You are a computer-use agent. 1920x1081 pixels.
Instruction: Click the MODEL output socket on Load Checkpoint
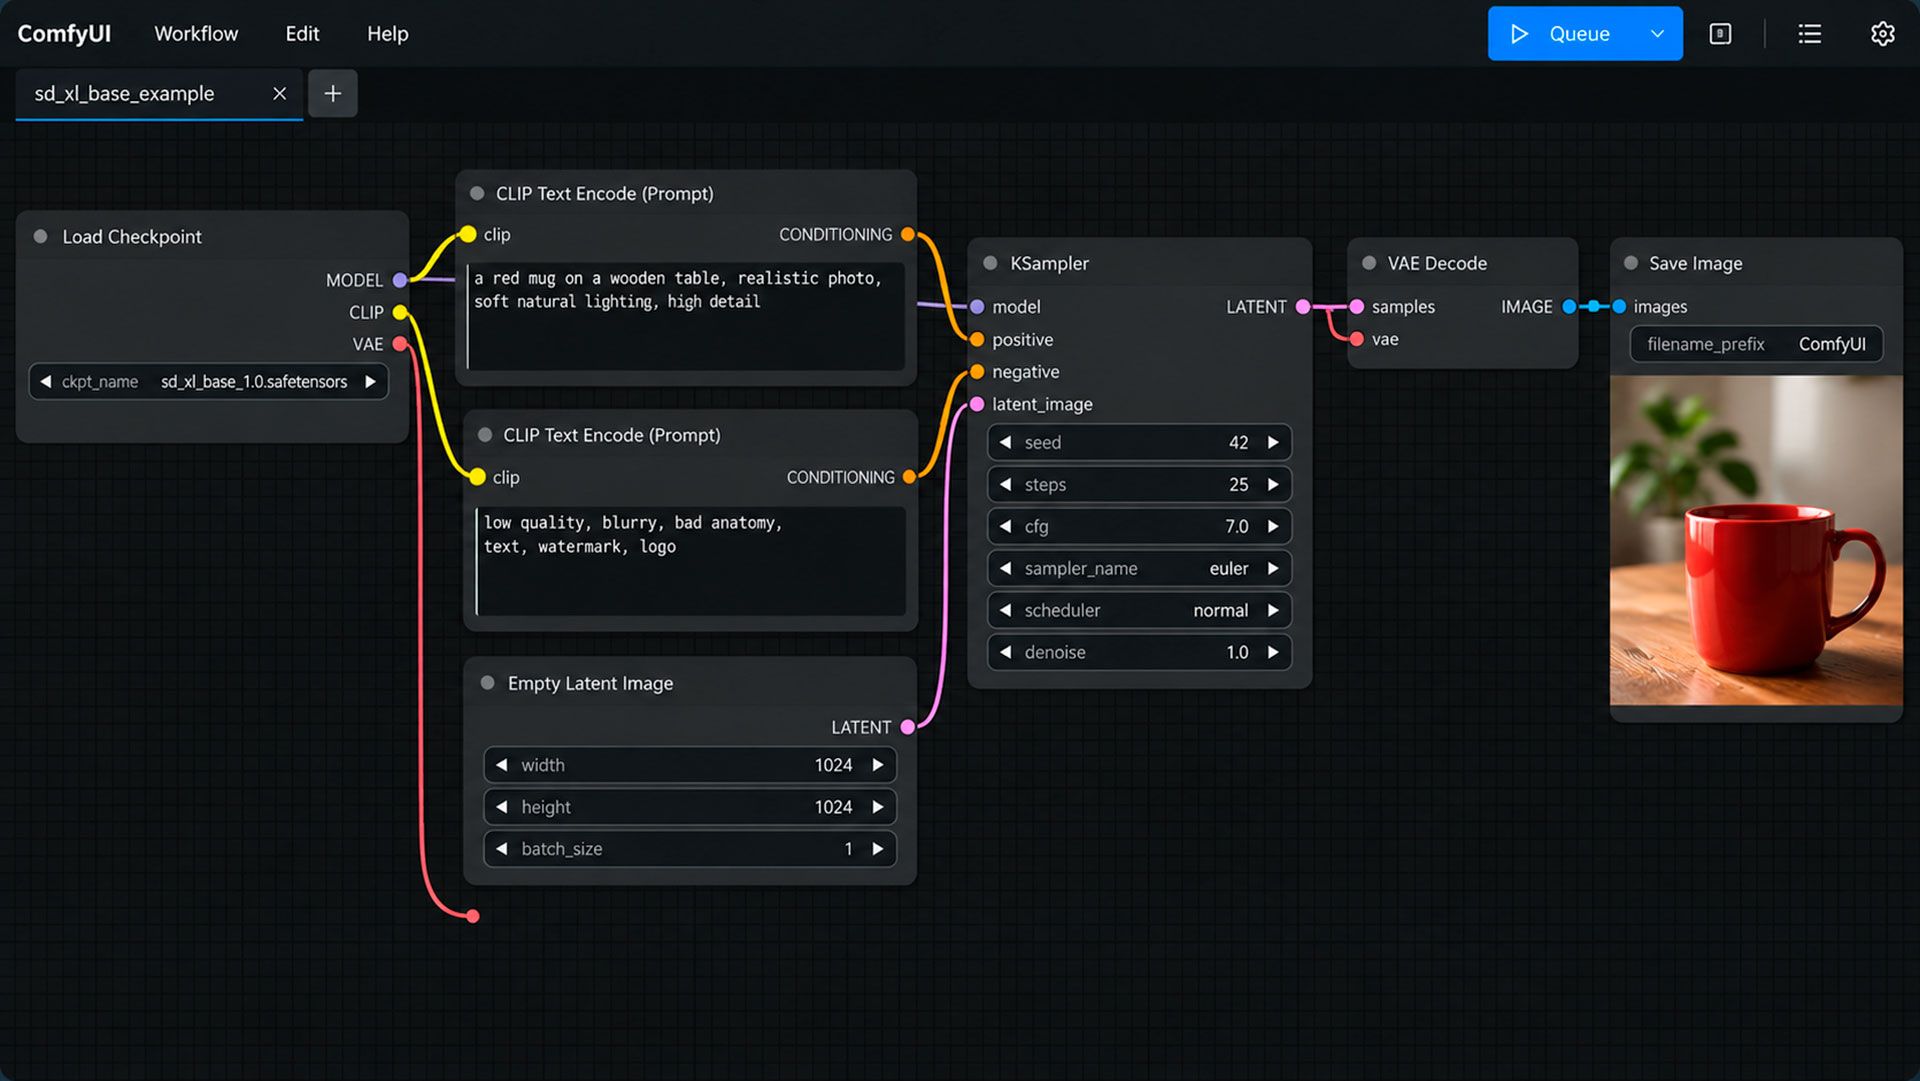tap(400, 280)
